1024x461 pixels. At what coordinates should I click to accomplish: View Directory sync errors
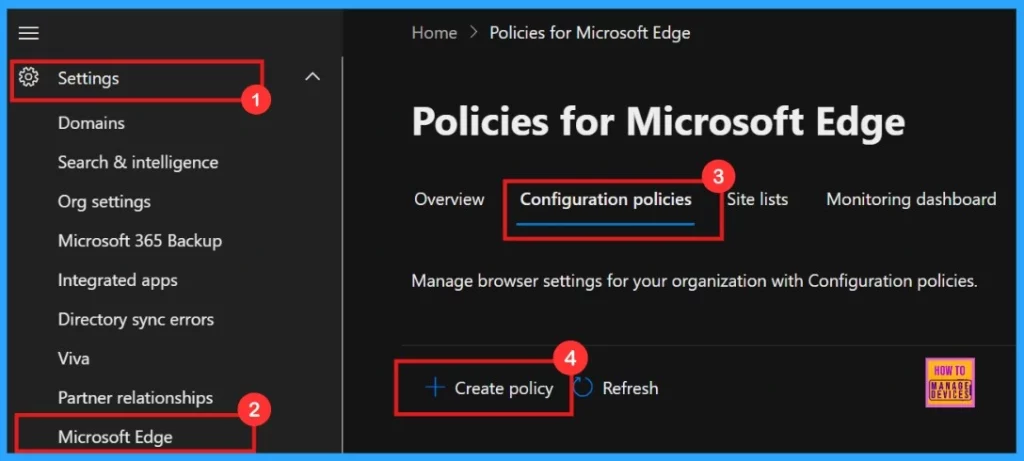coord(135,319)
